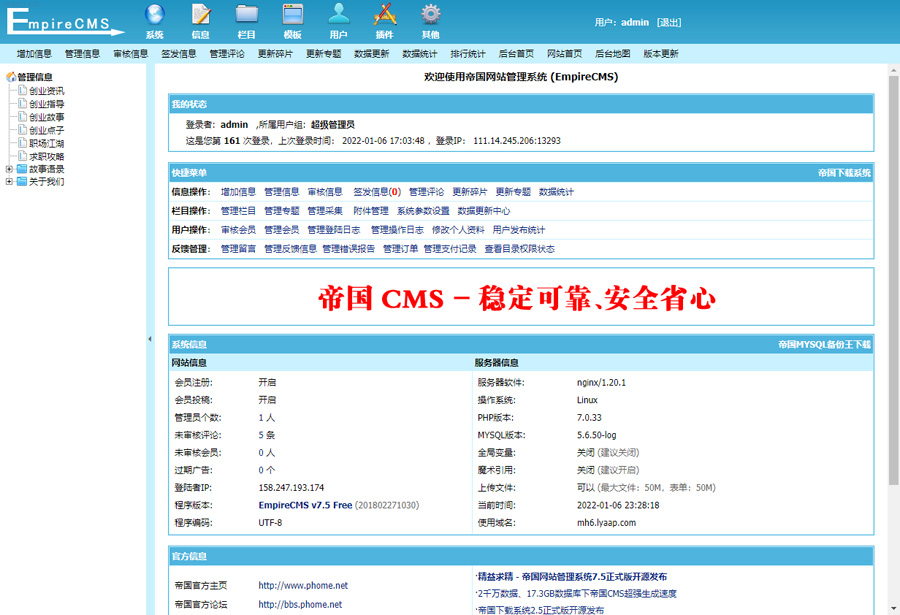Open the 系统 (System) globe icon

click(154, 15)
